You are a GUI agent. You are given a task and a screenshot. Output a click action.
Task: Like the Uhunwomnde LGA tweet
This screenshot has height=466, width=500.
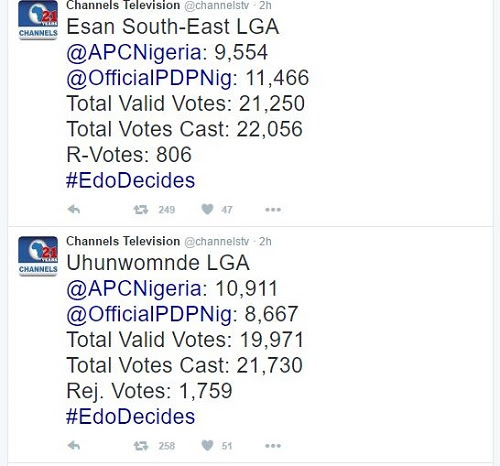coord(207,445)
